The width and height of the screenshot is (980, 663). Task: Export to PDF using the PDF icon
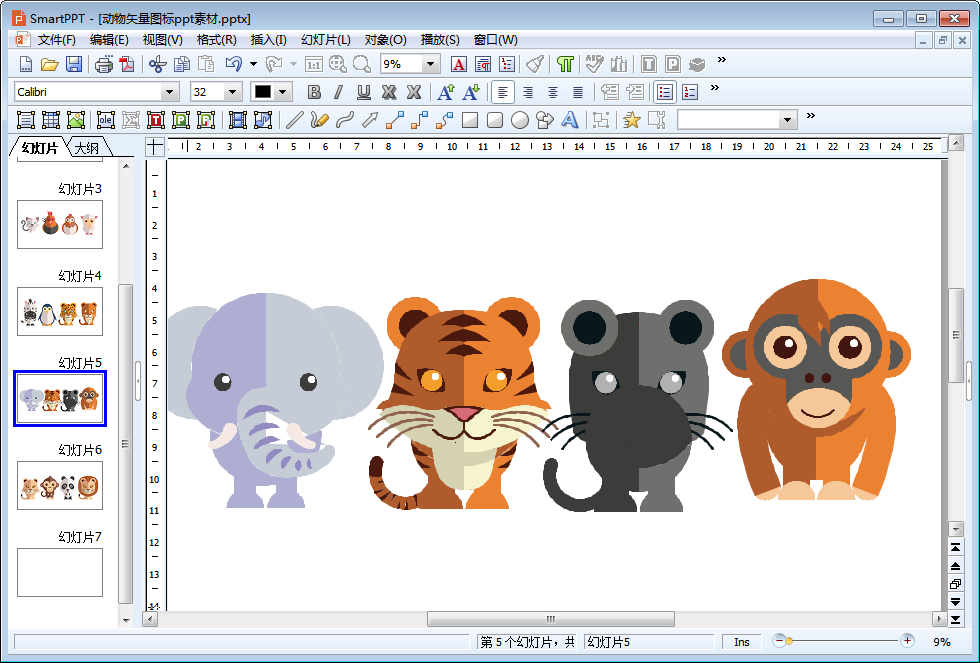(x=127, y=64)
